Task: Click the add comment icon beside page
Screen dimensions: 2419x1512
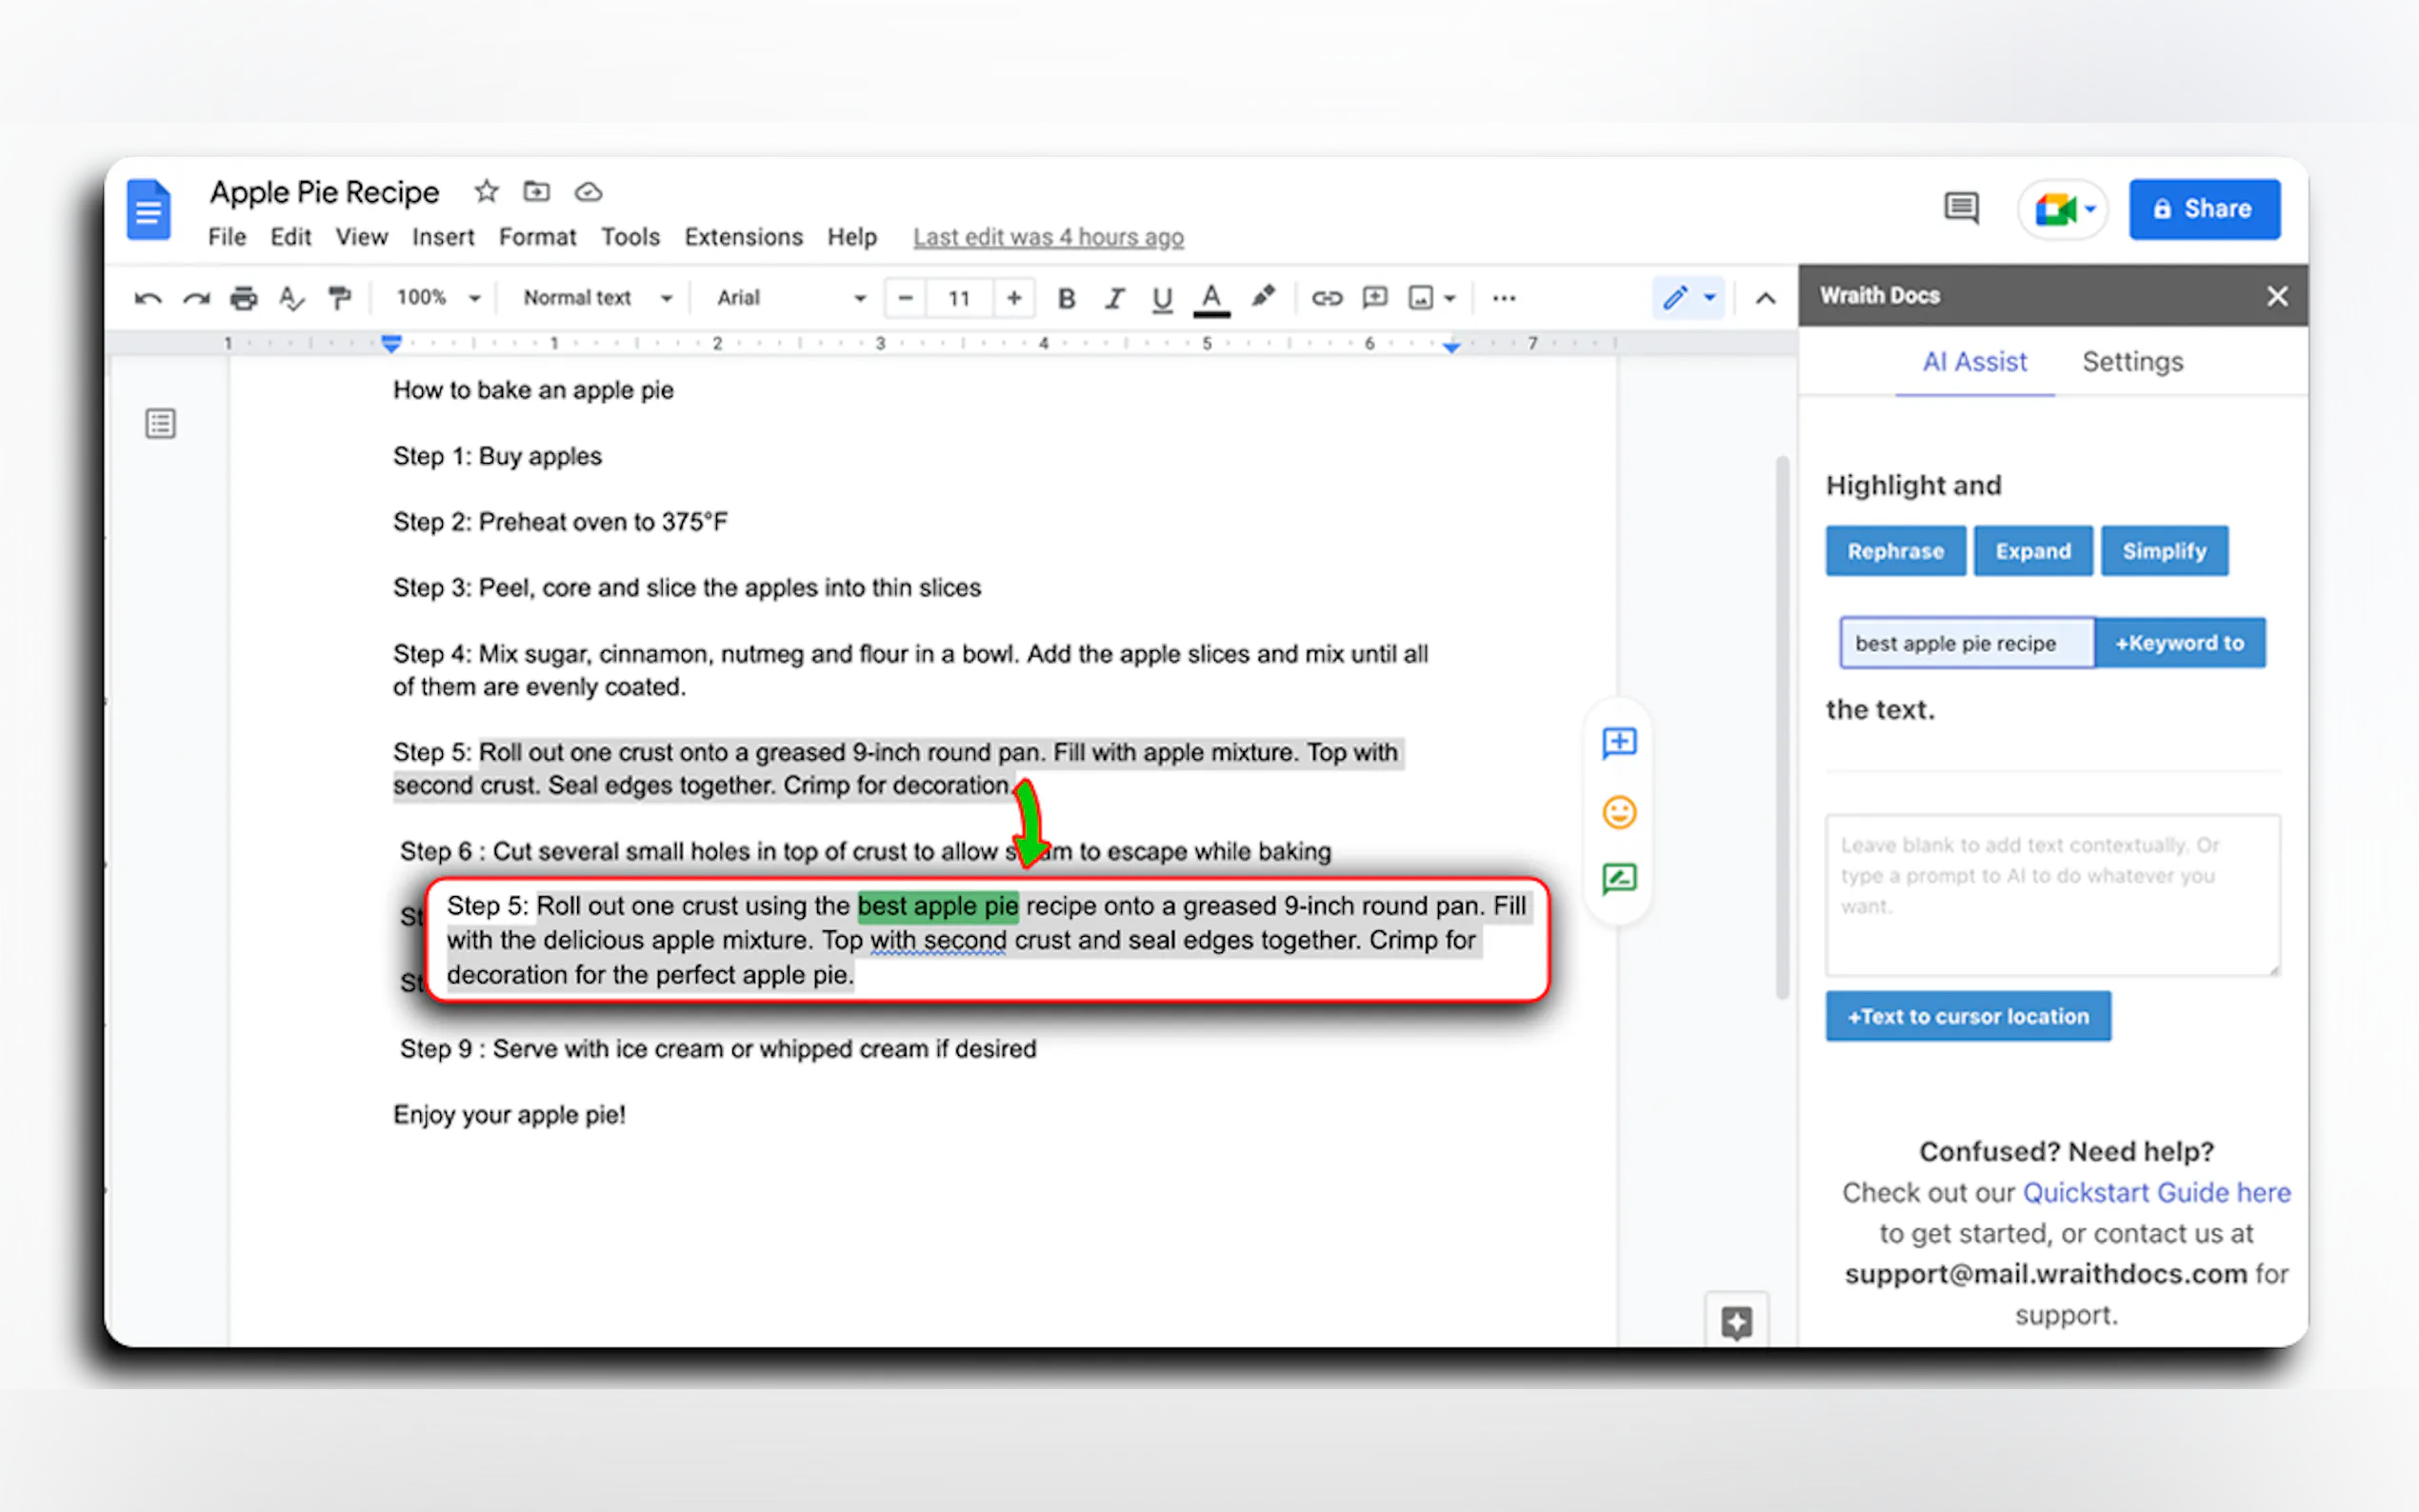Action: coord(1619,743)
